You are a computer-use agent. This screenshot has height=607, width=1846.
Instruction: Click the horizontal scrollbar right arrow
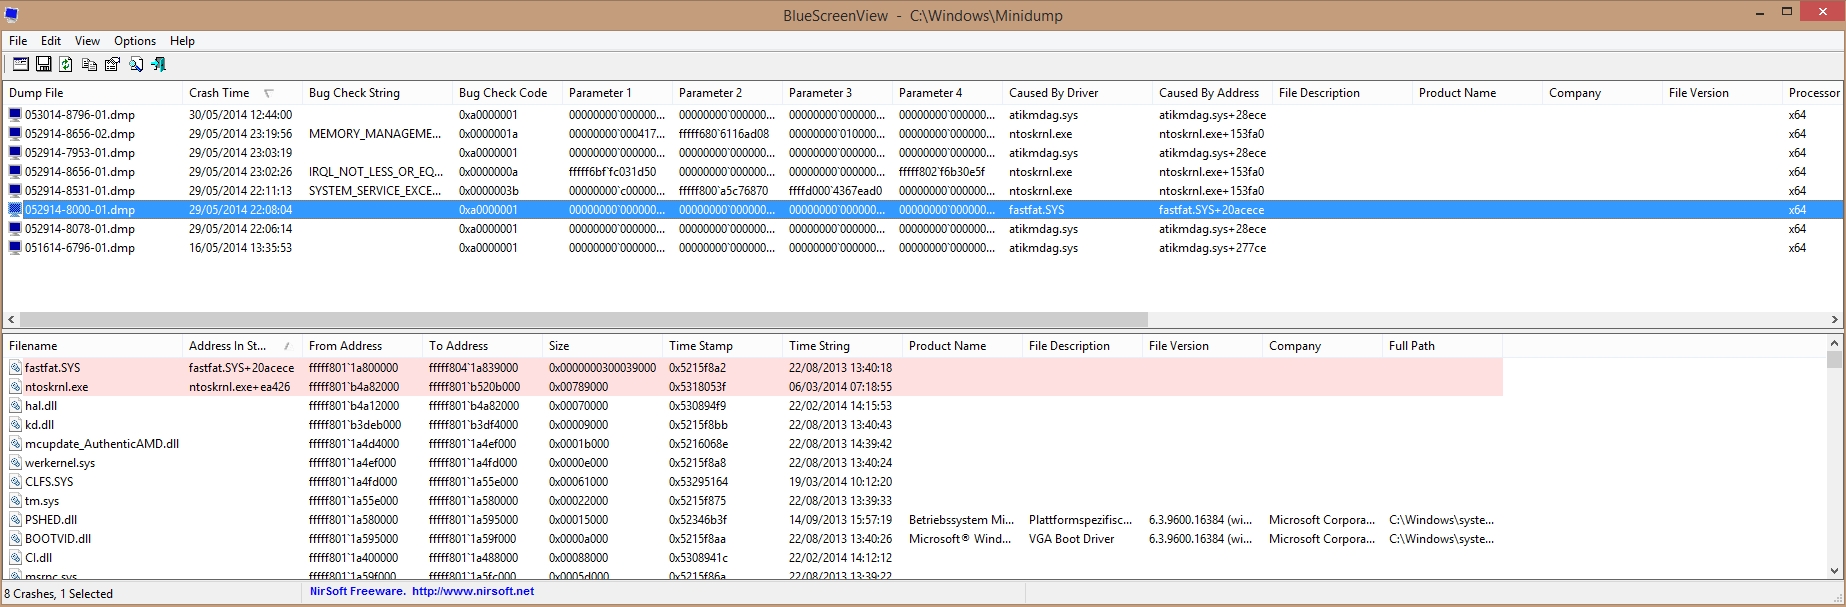(x=1834, y=320)
